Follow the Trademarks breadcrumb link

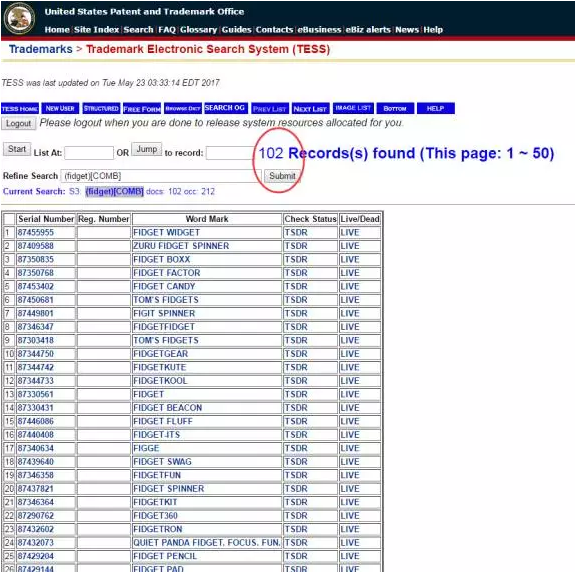pos(41,49)
